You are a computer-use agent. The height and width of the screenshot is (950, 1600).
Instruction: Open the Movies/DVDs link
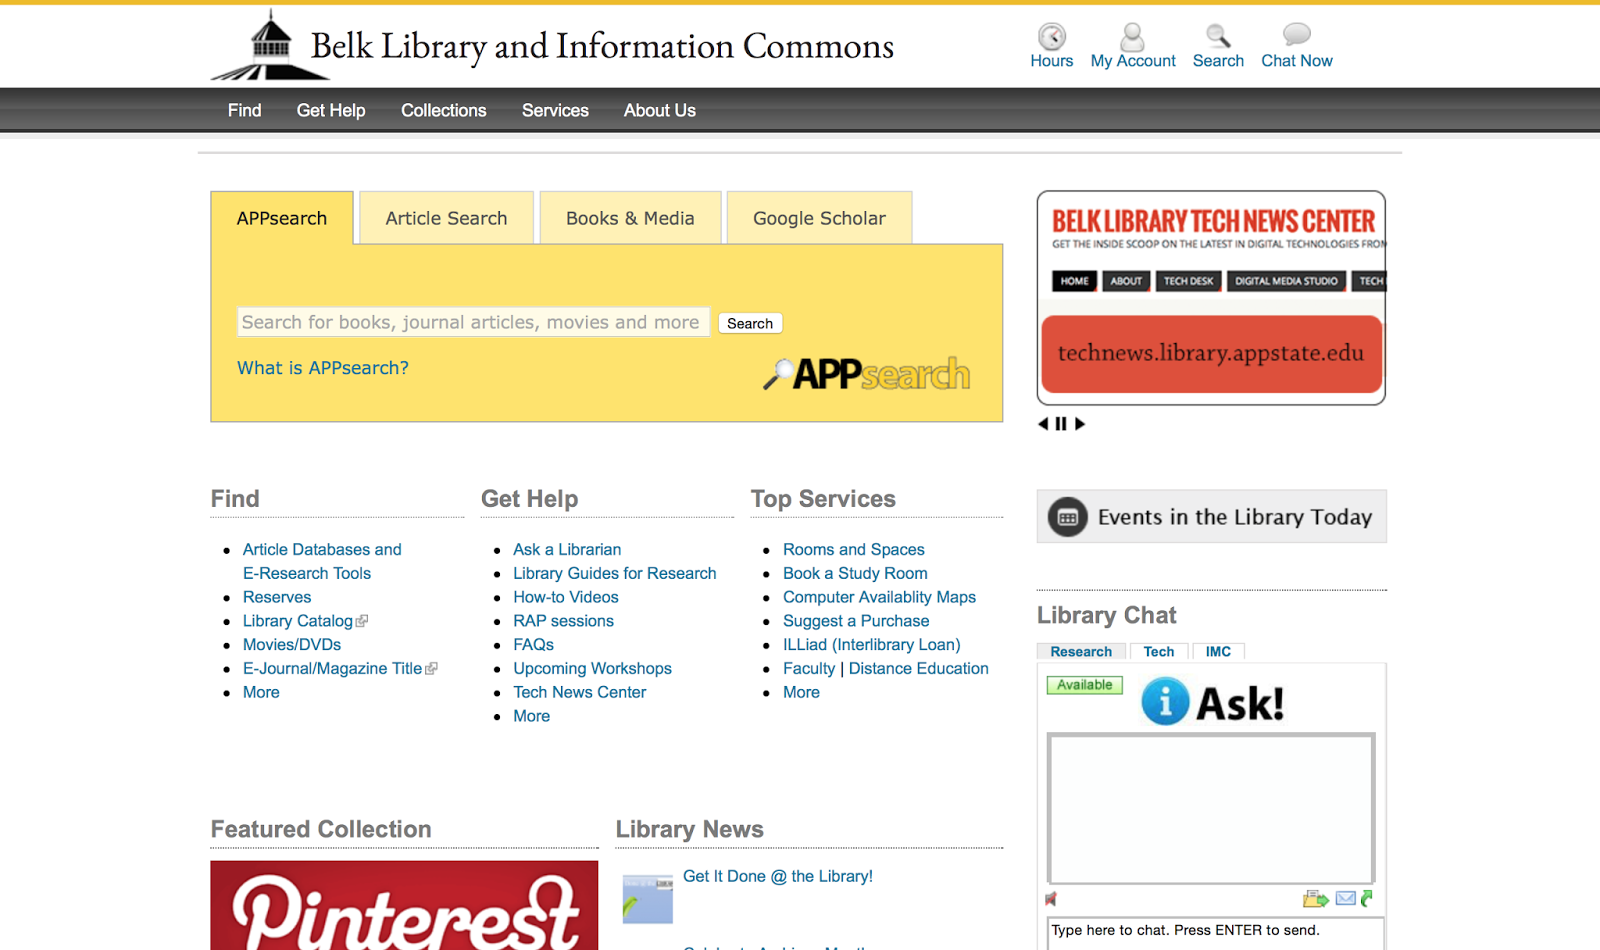point(292,645)
